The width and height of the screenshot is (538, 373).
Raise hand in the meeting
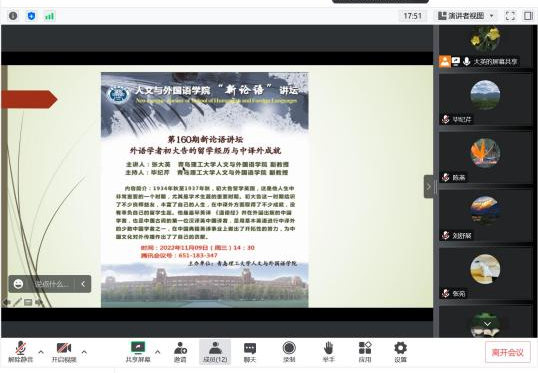point(328,352)
